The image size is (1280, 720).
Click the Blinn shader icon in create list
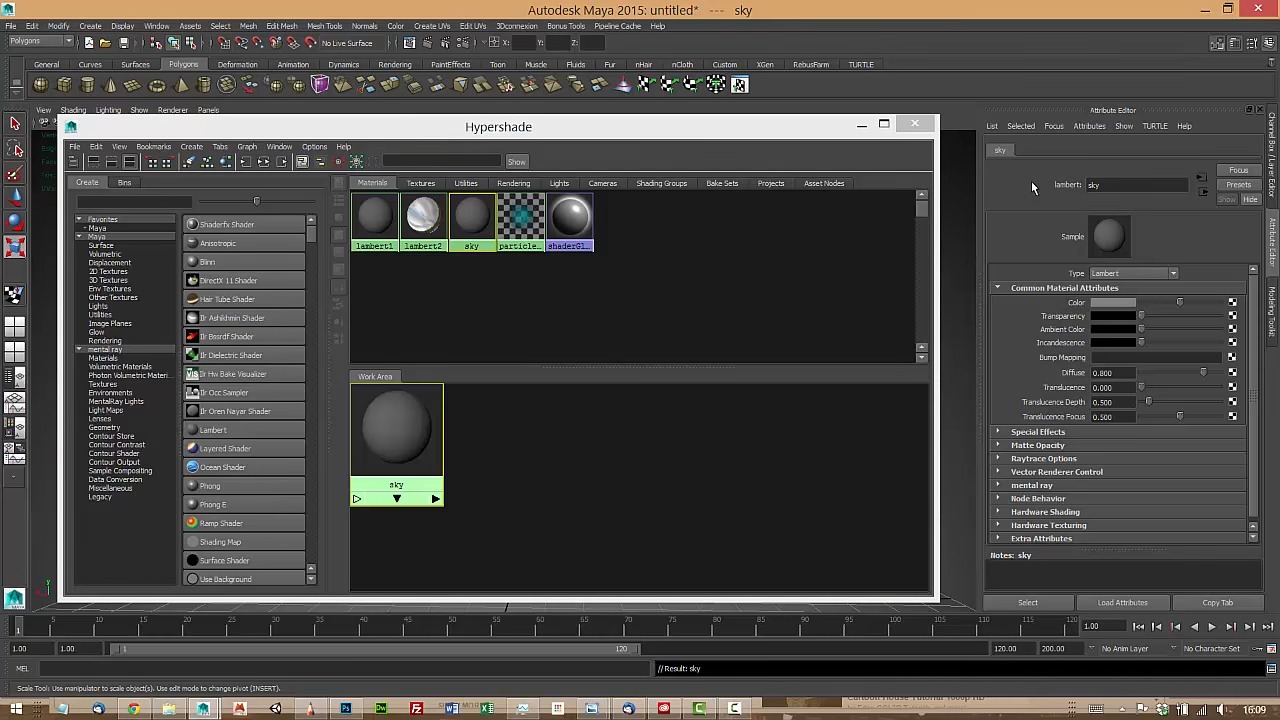192,262
